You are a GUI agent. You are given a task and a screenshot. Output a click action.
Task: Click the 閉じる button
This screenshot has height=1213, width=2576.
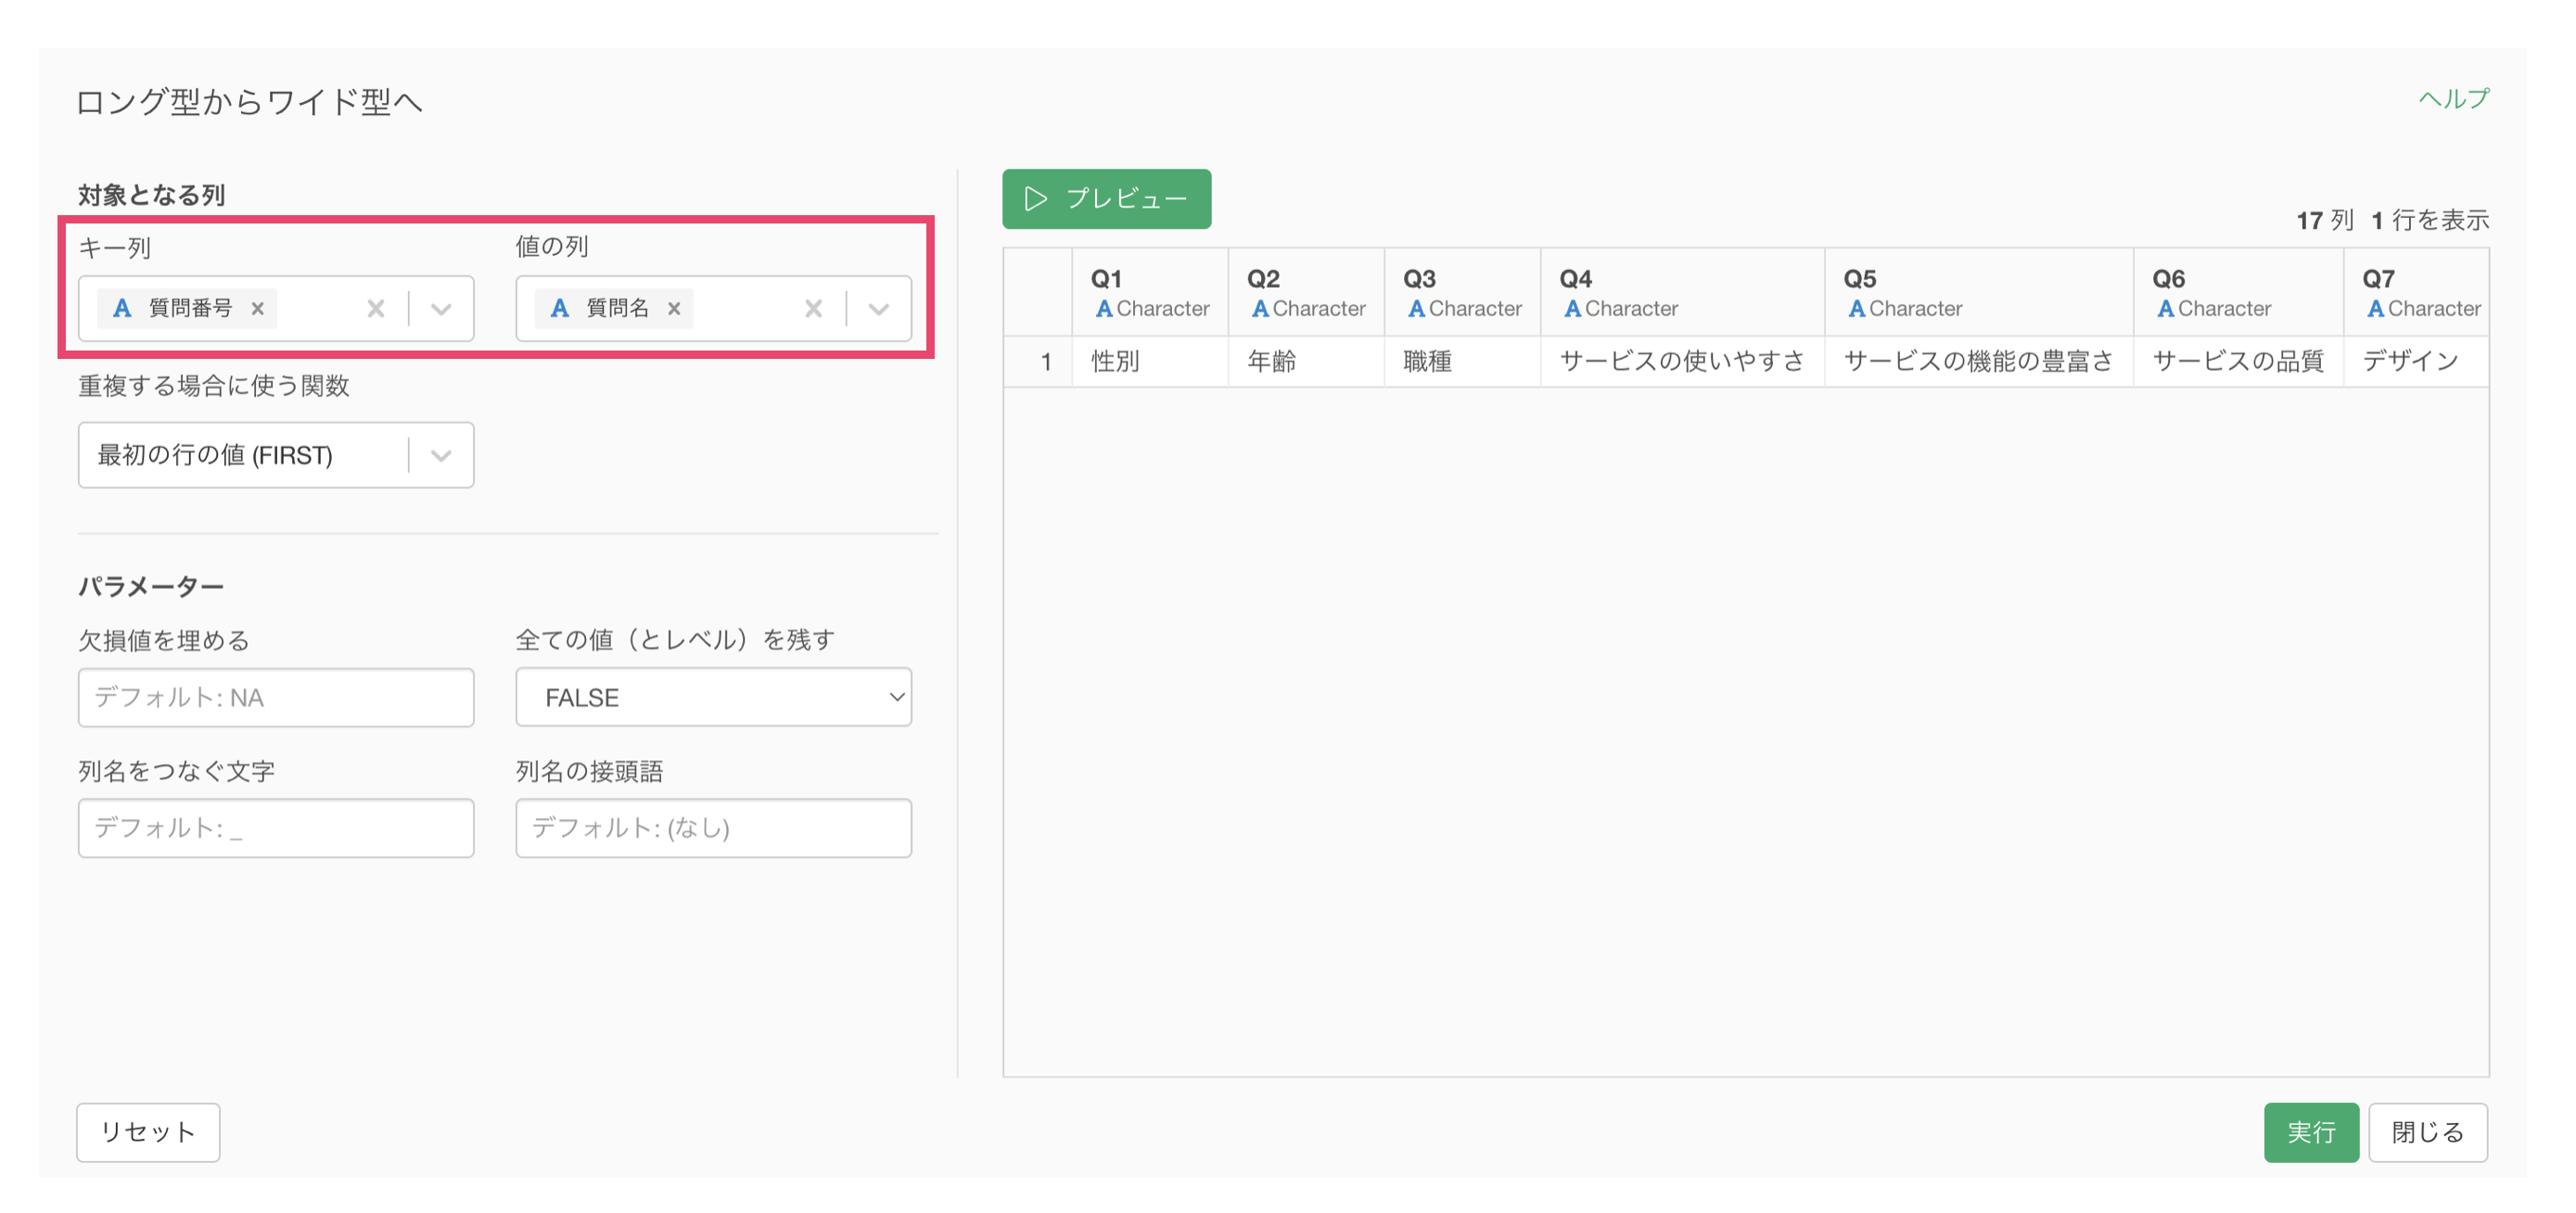tap(2428, 1132)
